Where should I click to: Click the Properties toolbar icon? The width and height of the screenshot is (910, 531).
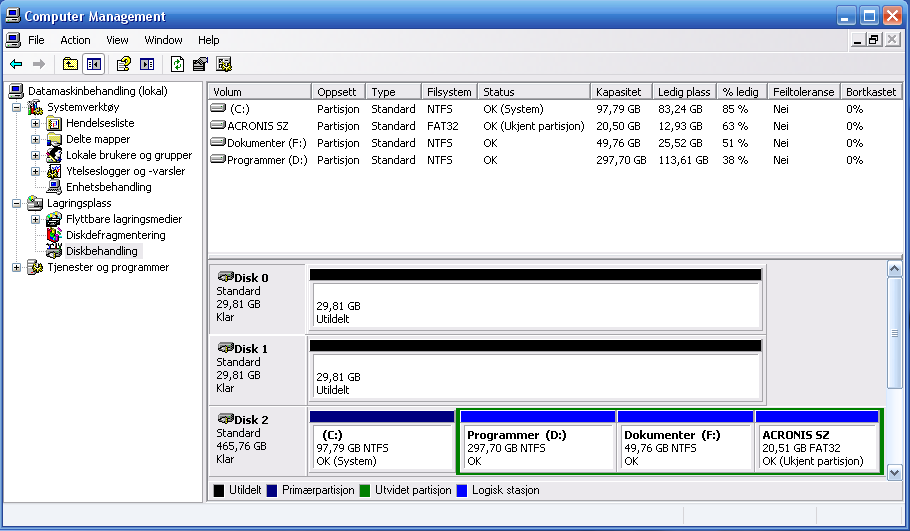(200, 64)
